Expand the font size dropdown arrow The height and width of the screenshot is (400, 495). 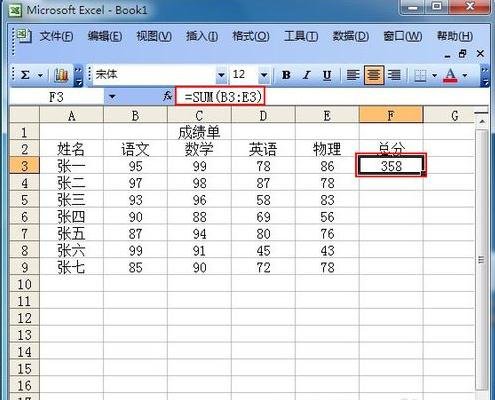click(264, 75)
